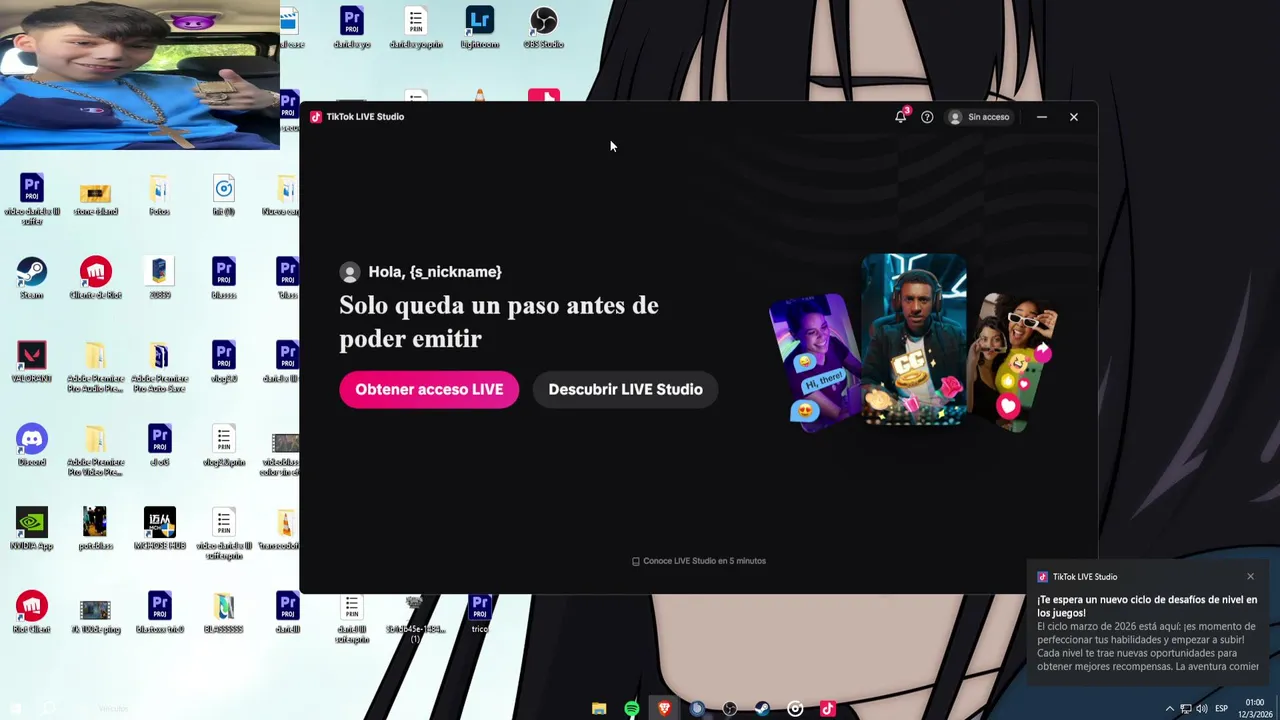The height and width of the screenshot is (720, 1280).
Task: Select the blastoxx Premiere project icon
Action: (160, 613)
